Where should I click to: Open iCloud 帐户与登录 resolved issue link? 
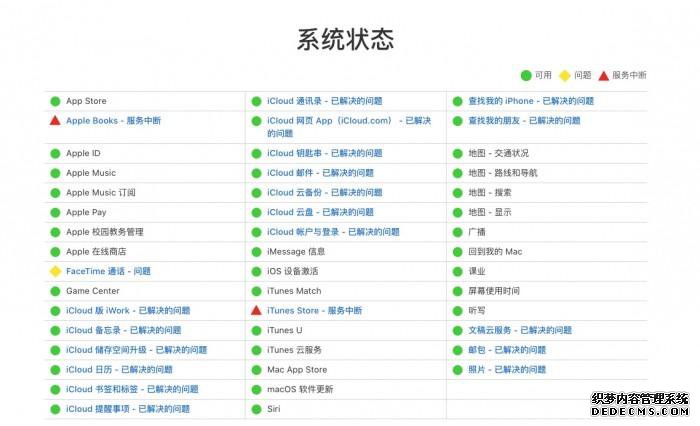[333, 232]
